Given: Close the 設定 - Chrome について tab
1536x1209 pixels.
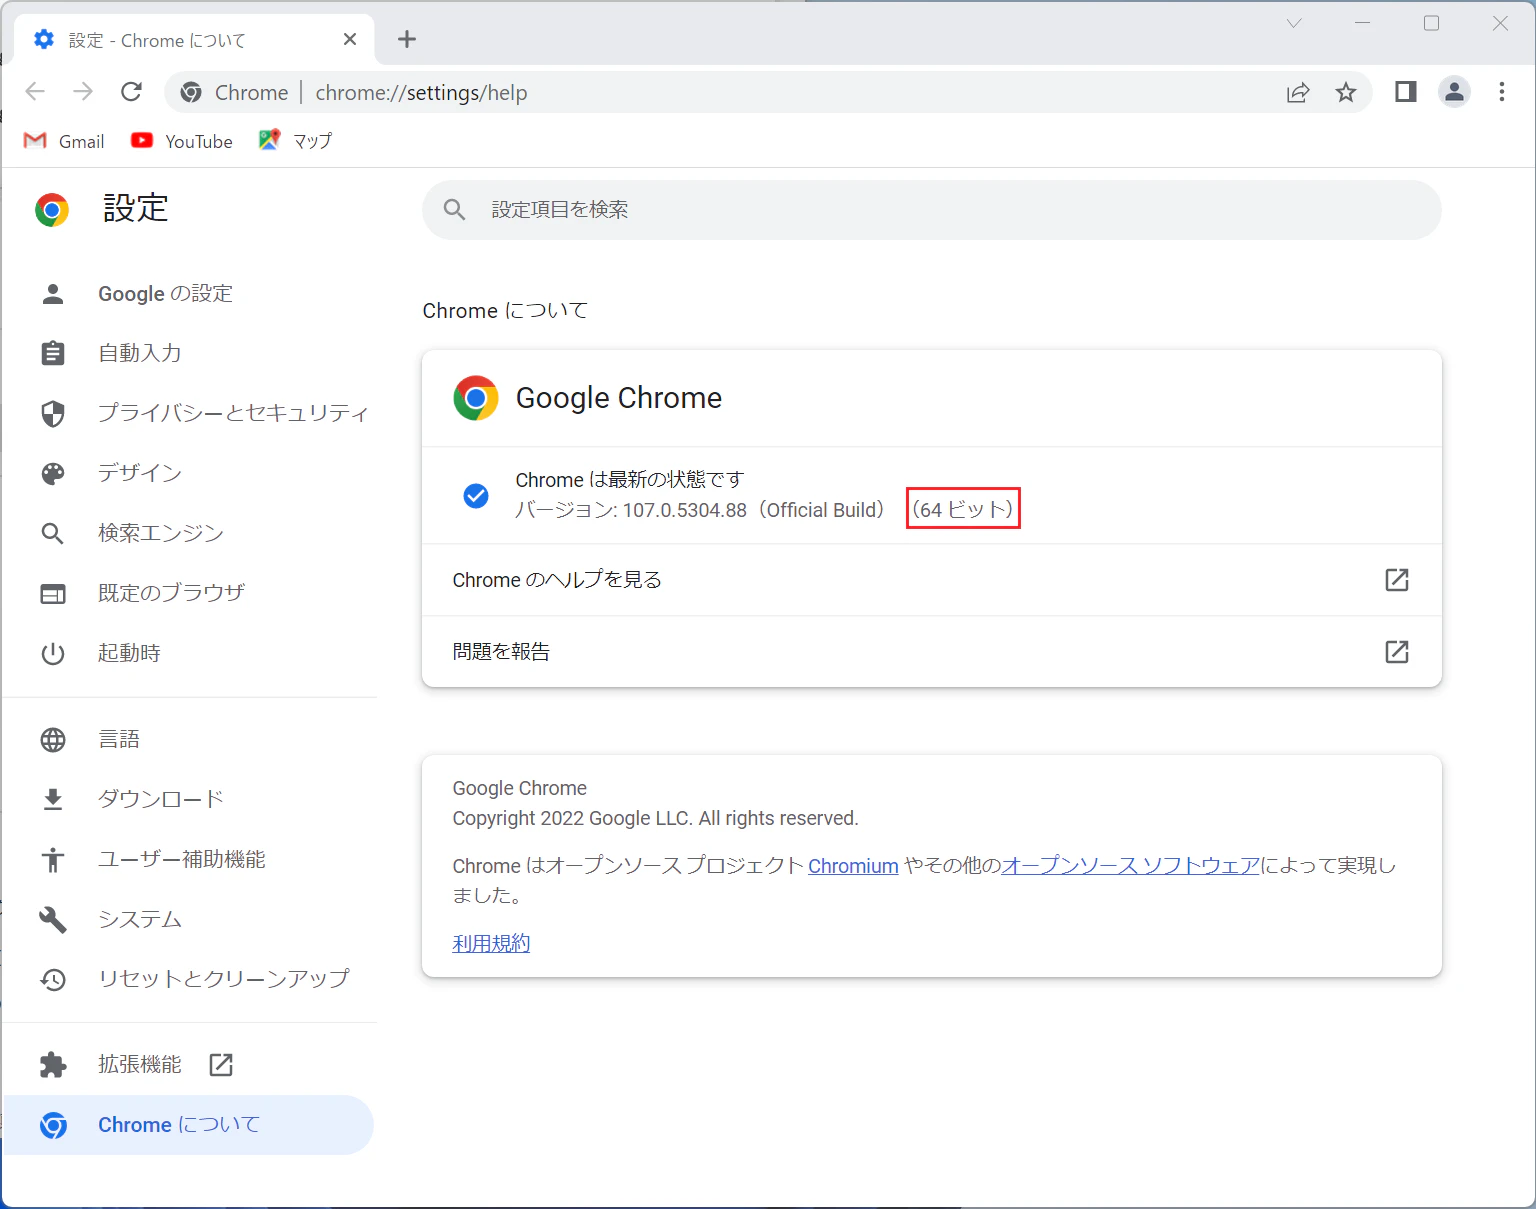Looking at the screenshot, I should coord(350,39).
